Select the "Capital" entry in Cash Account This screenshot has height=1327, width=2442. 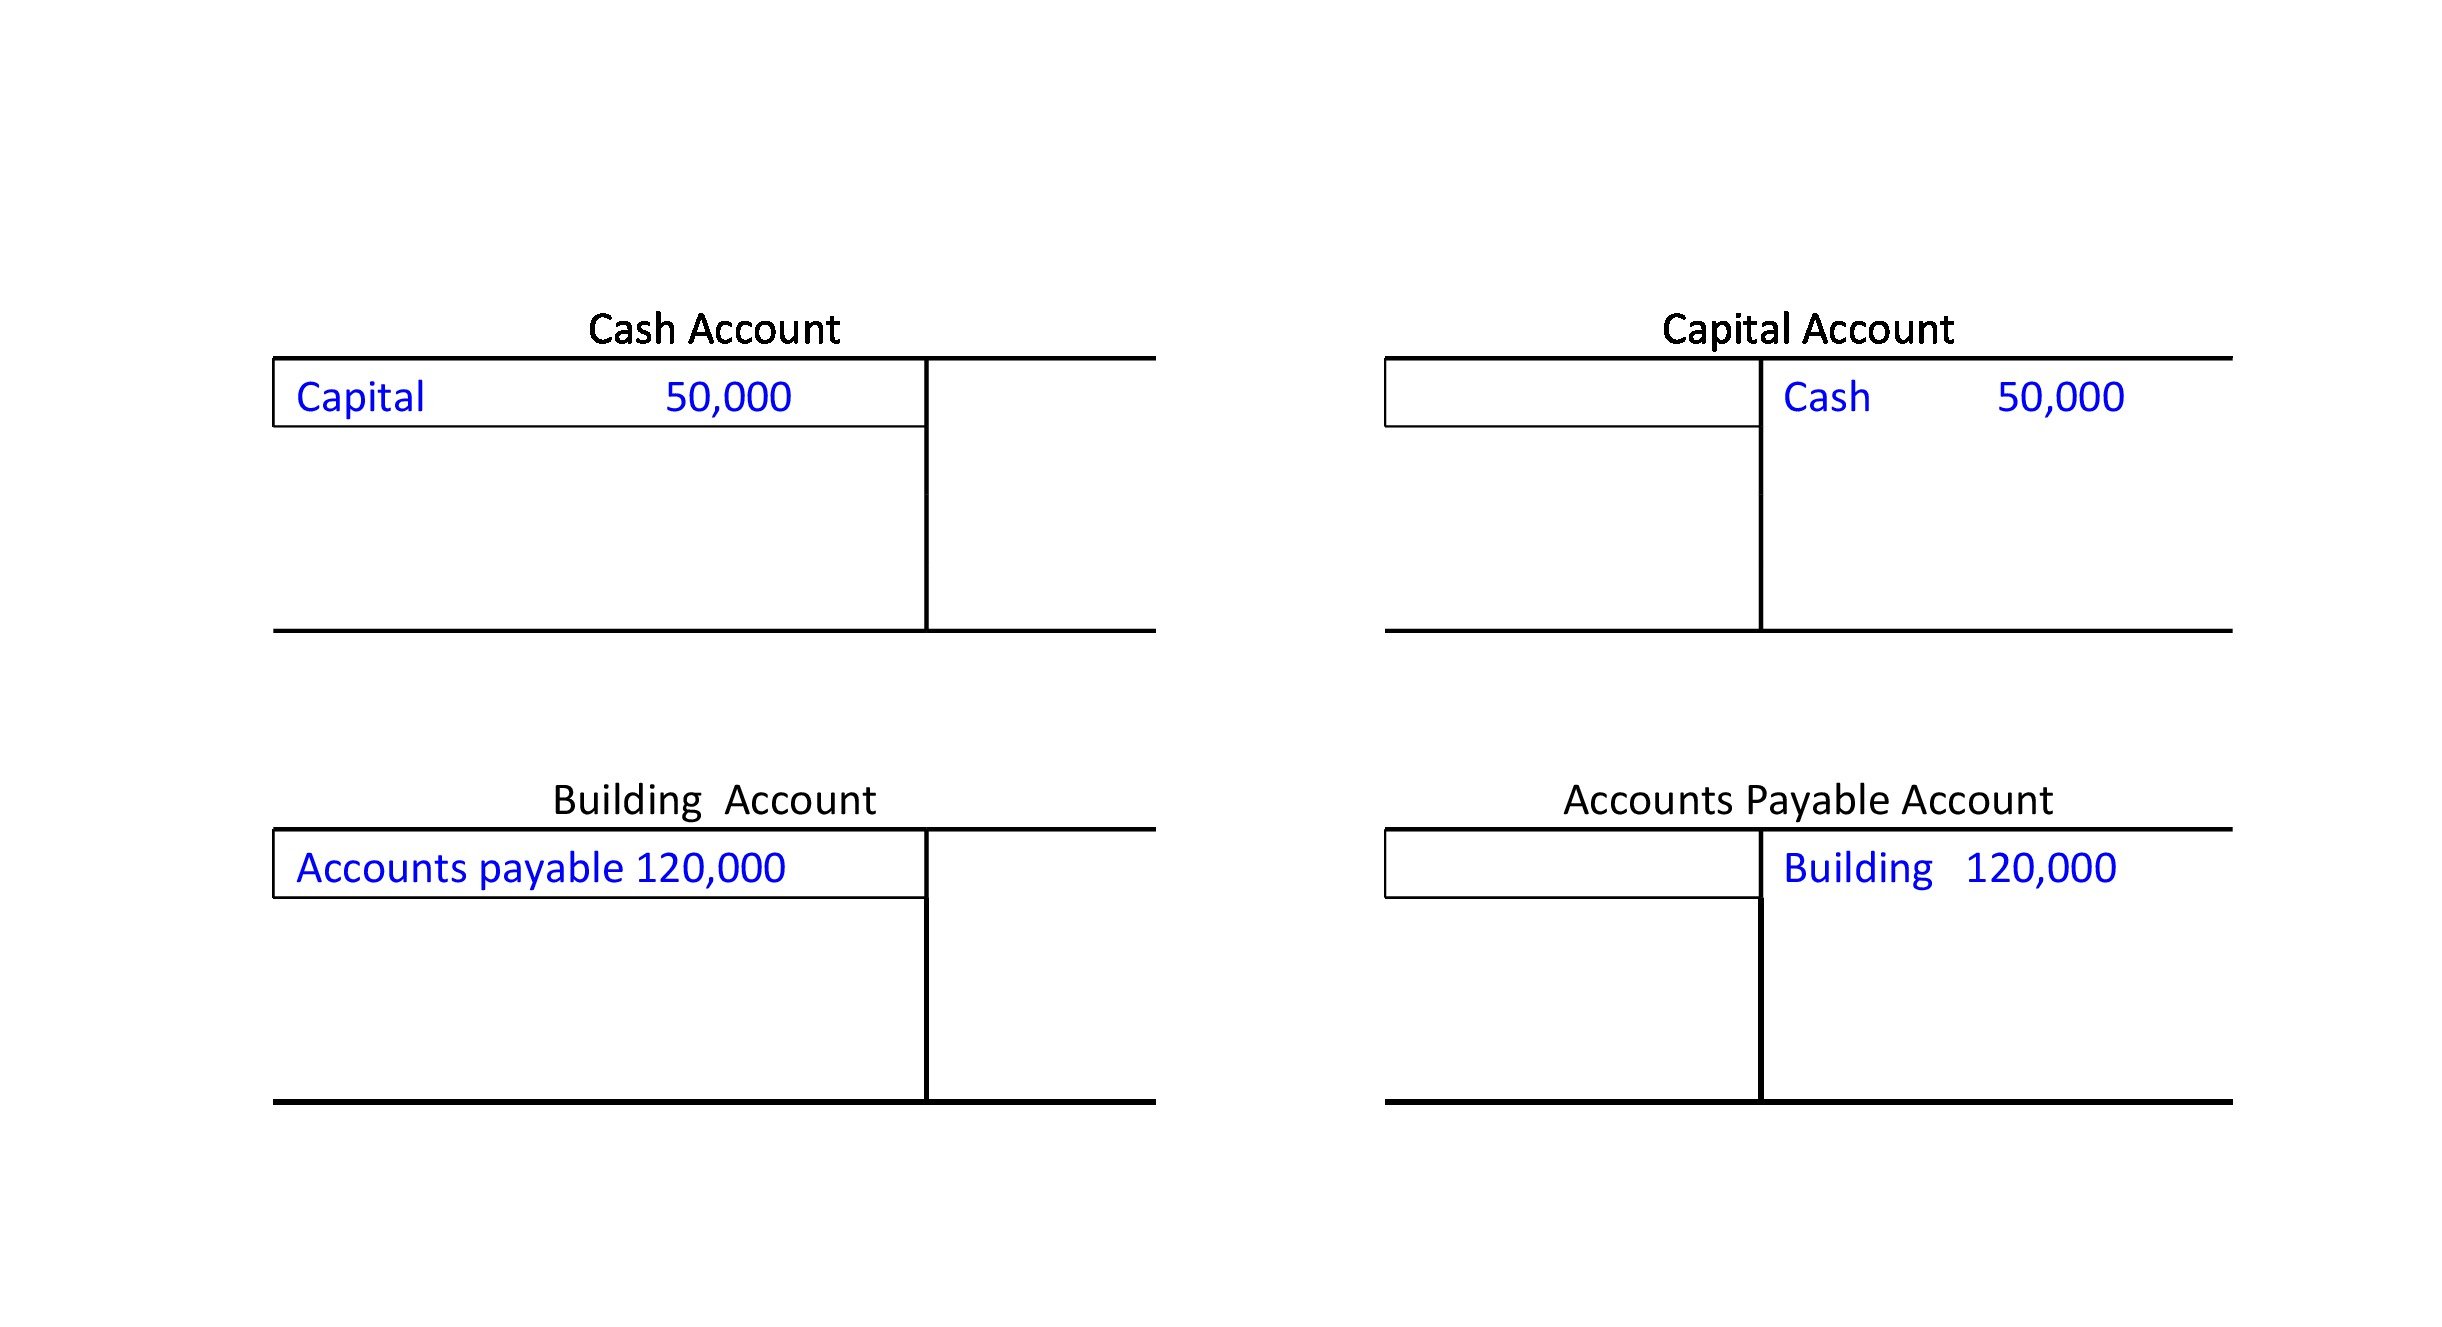[x=360, y=397]
